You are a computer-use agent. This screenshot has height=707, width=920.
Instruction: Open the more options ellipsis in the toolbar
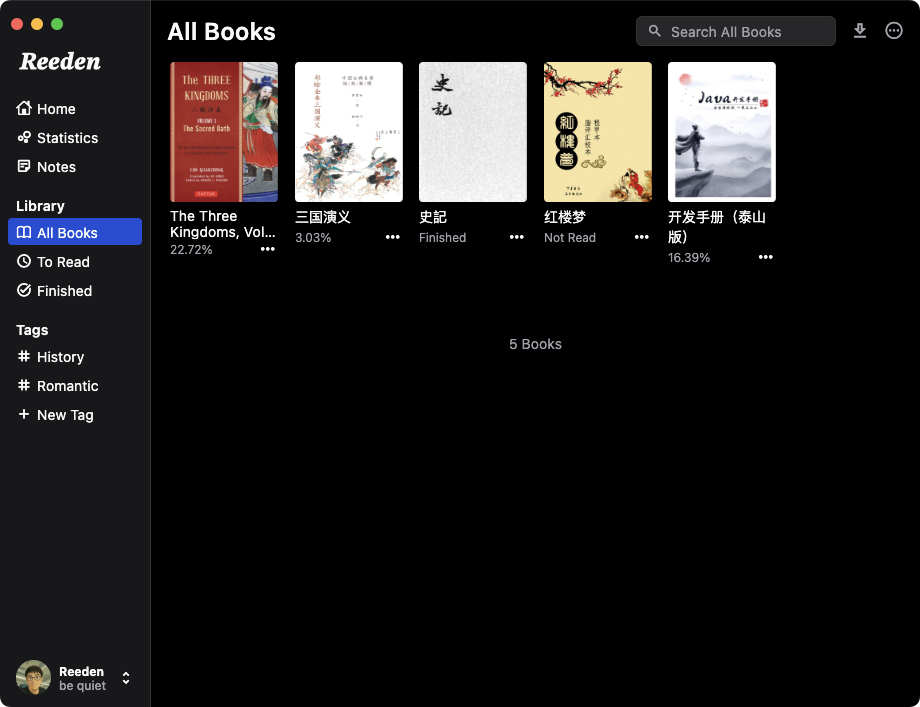coord(893,31)
